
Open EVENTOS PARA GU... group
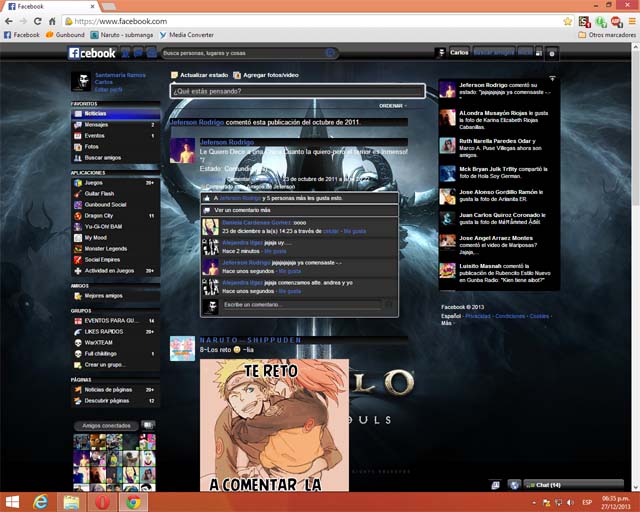point(115,321)
